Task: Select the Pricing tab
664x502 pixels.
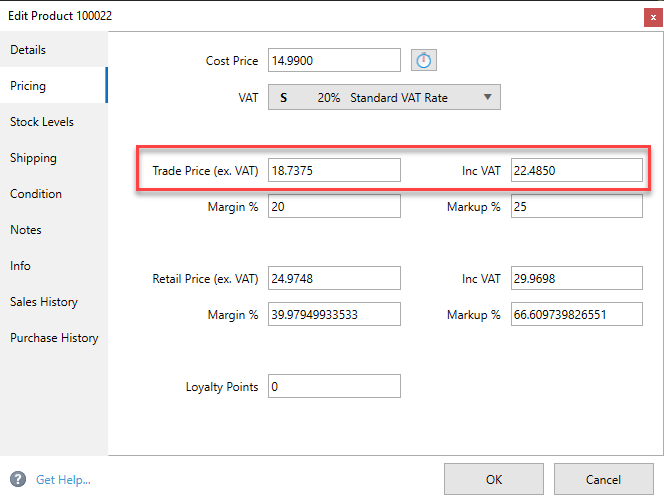Action: pos(28,86)
